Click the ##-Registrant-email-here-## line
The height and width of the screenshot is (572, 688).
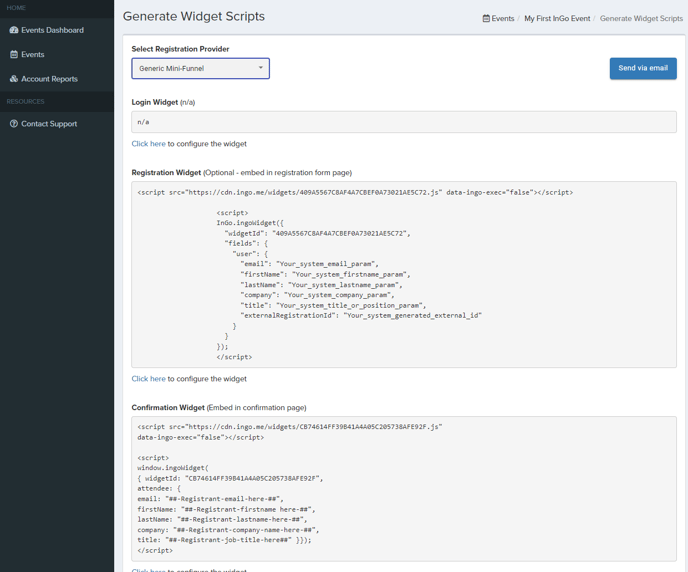pos(211,499)
